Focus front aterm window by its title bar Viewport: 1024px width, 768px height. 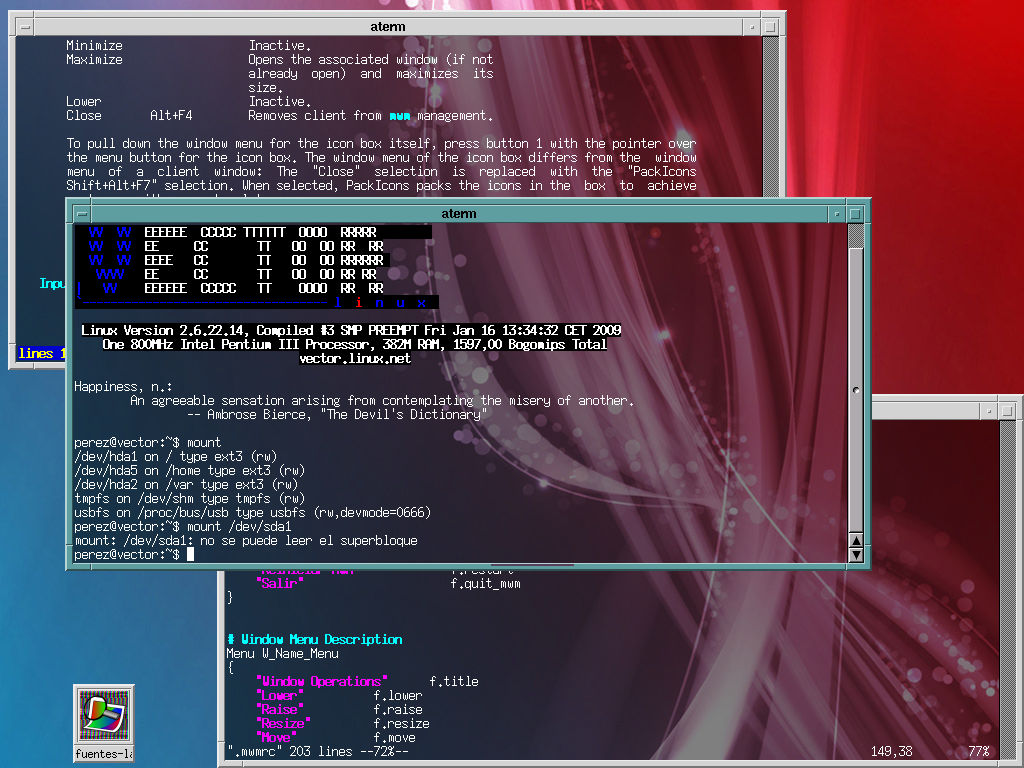click(459, 214)
